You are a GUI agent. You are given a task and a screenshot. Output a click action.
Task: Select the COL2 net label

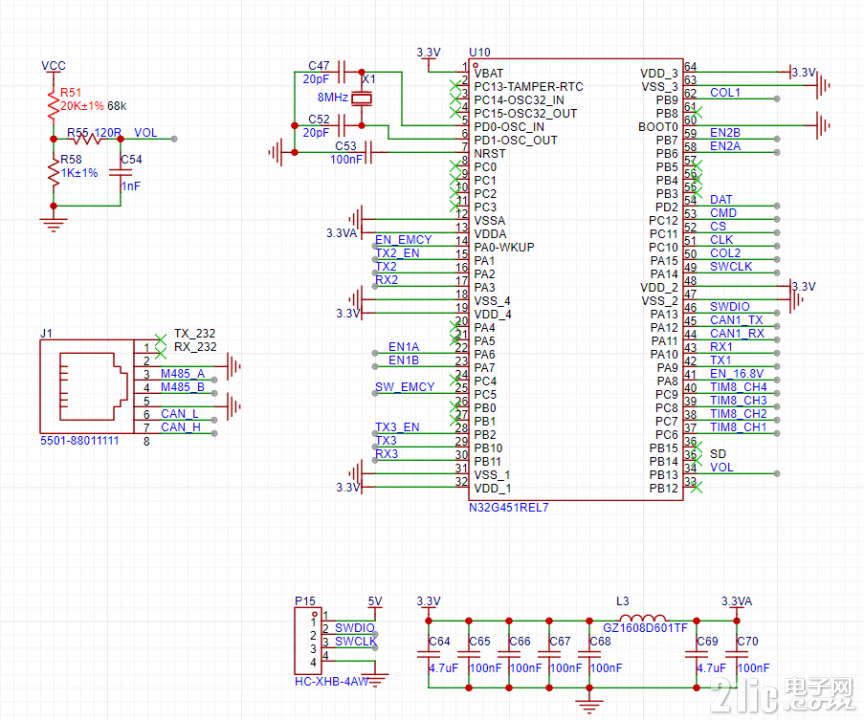tap(725, 253)
